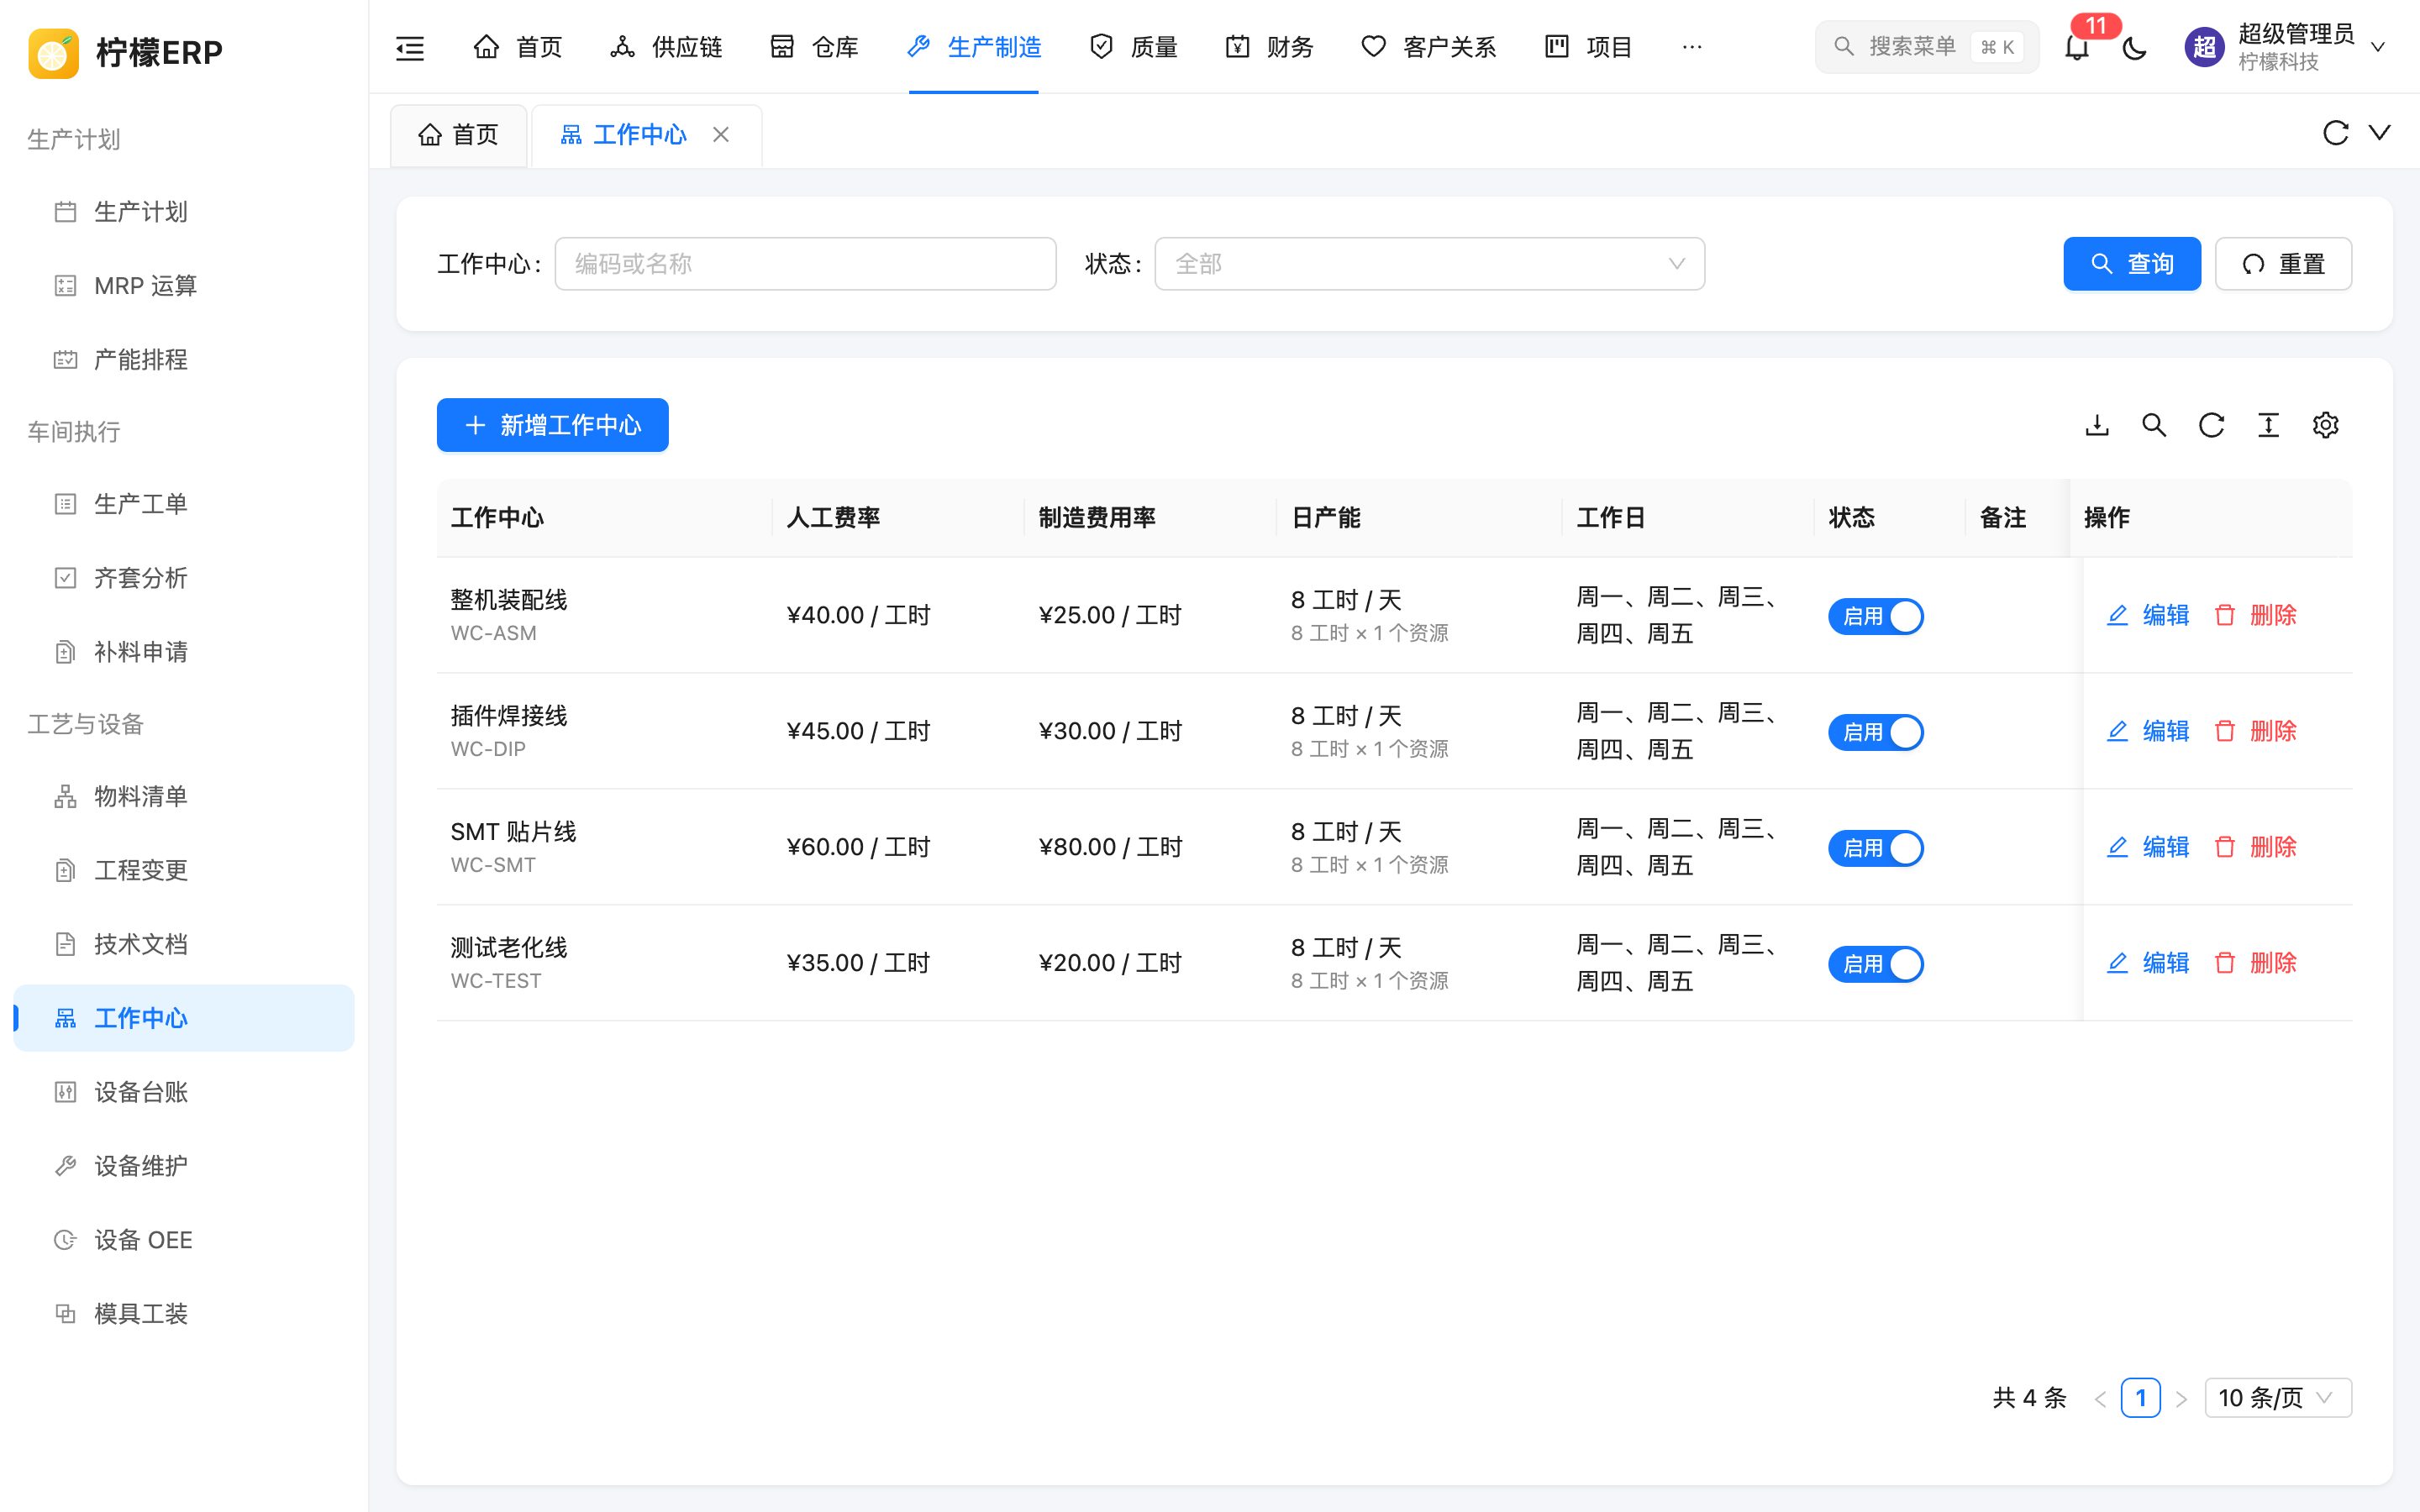Refresh the current tab page icon
Screen dimensions: 2420x1512
point(2335,133)
